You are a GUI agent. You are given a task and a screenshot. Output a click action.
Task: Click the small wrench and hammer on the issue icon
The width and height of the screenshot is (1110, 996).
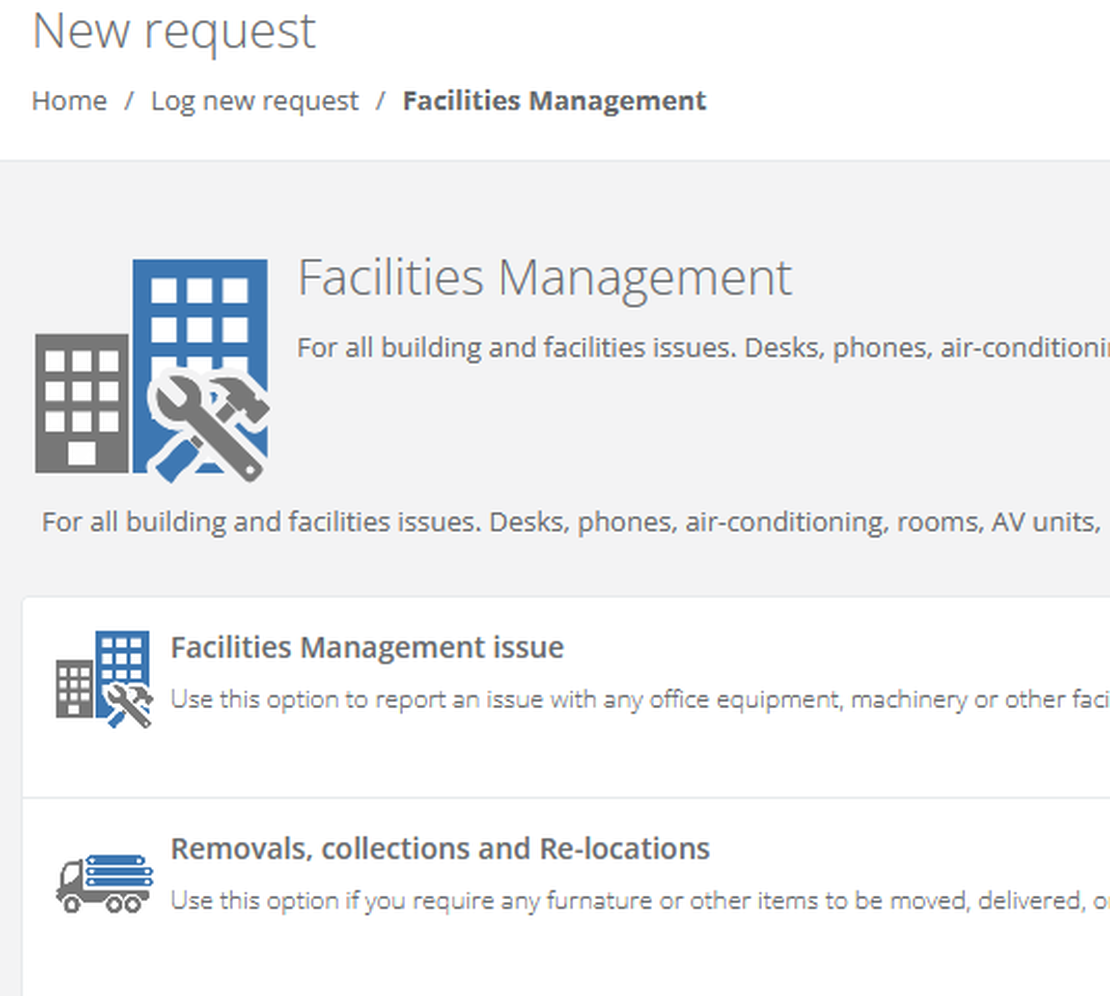[x=129, y=705]
